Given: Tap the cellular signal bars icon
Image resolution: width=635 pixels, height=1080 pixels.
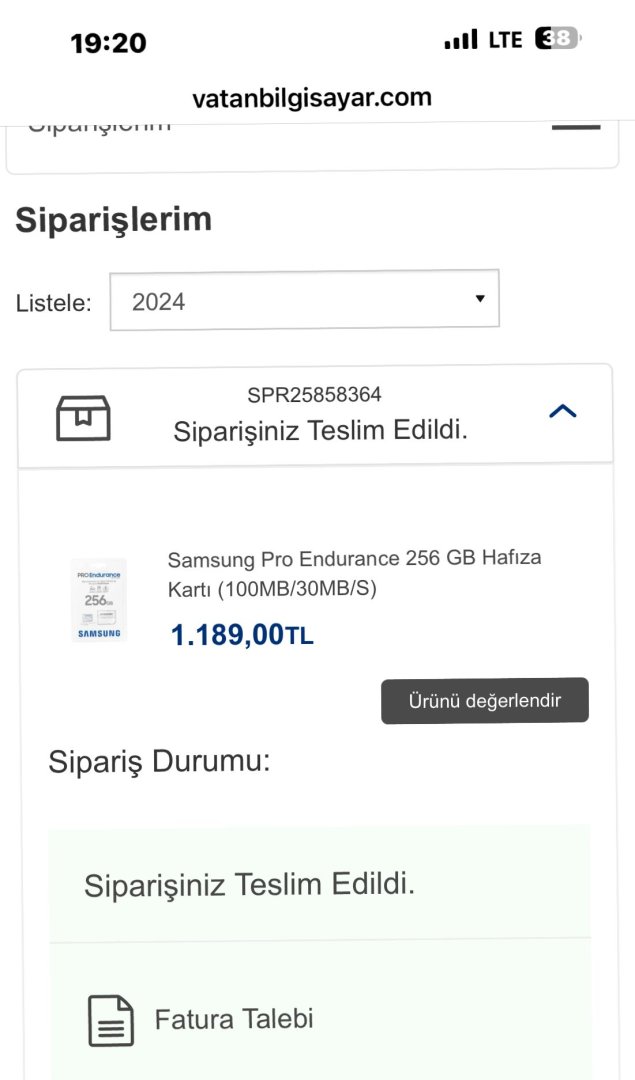Looking at the screenshot, I should (x=461, y=40).
